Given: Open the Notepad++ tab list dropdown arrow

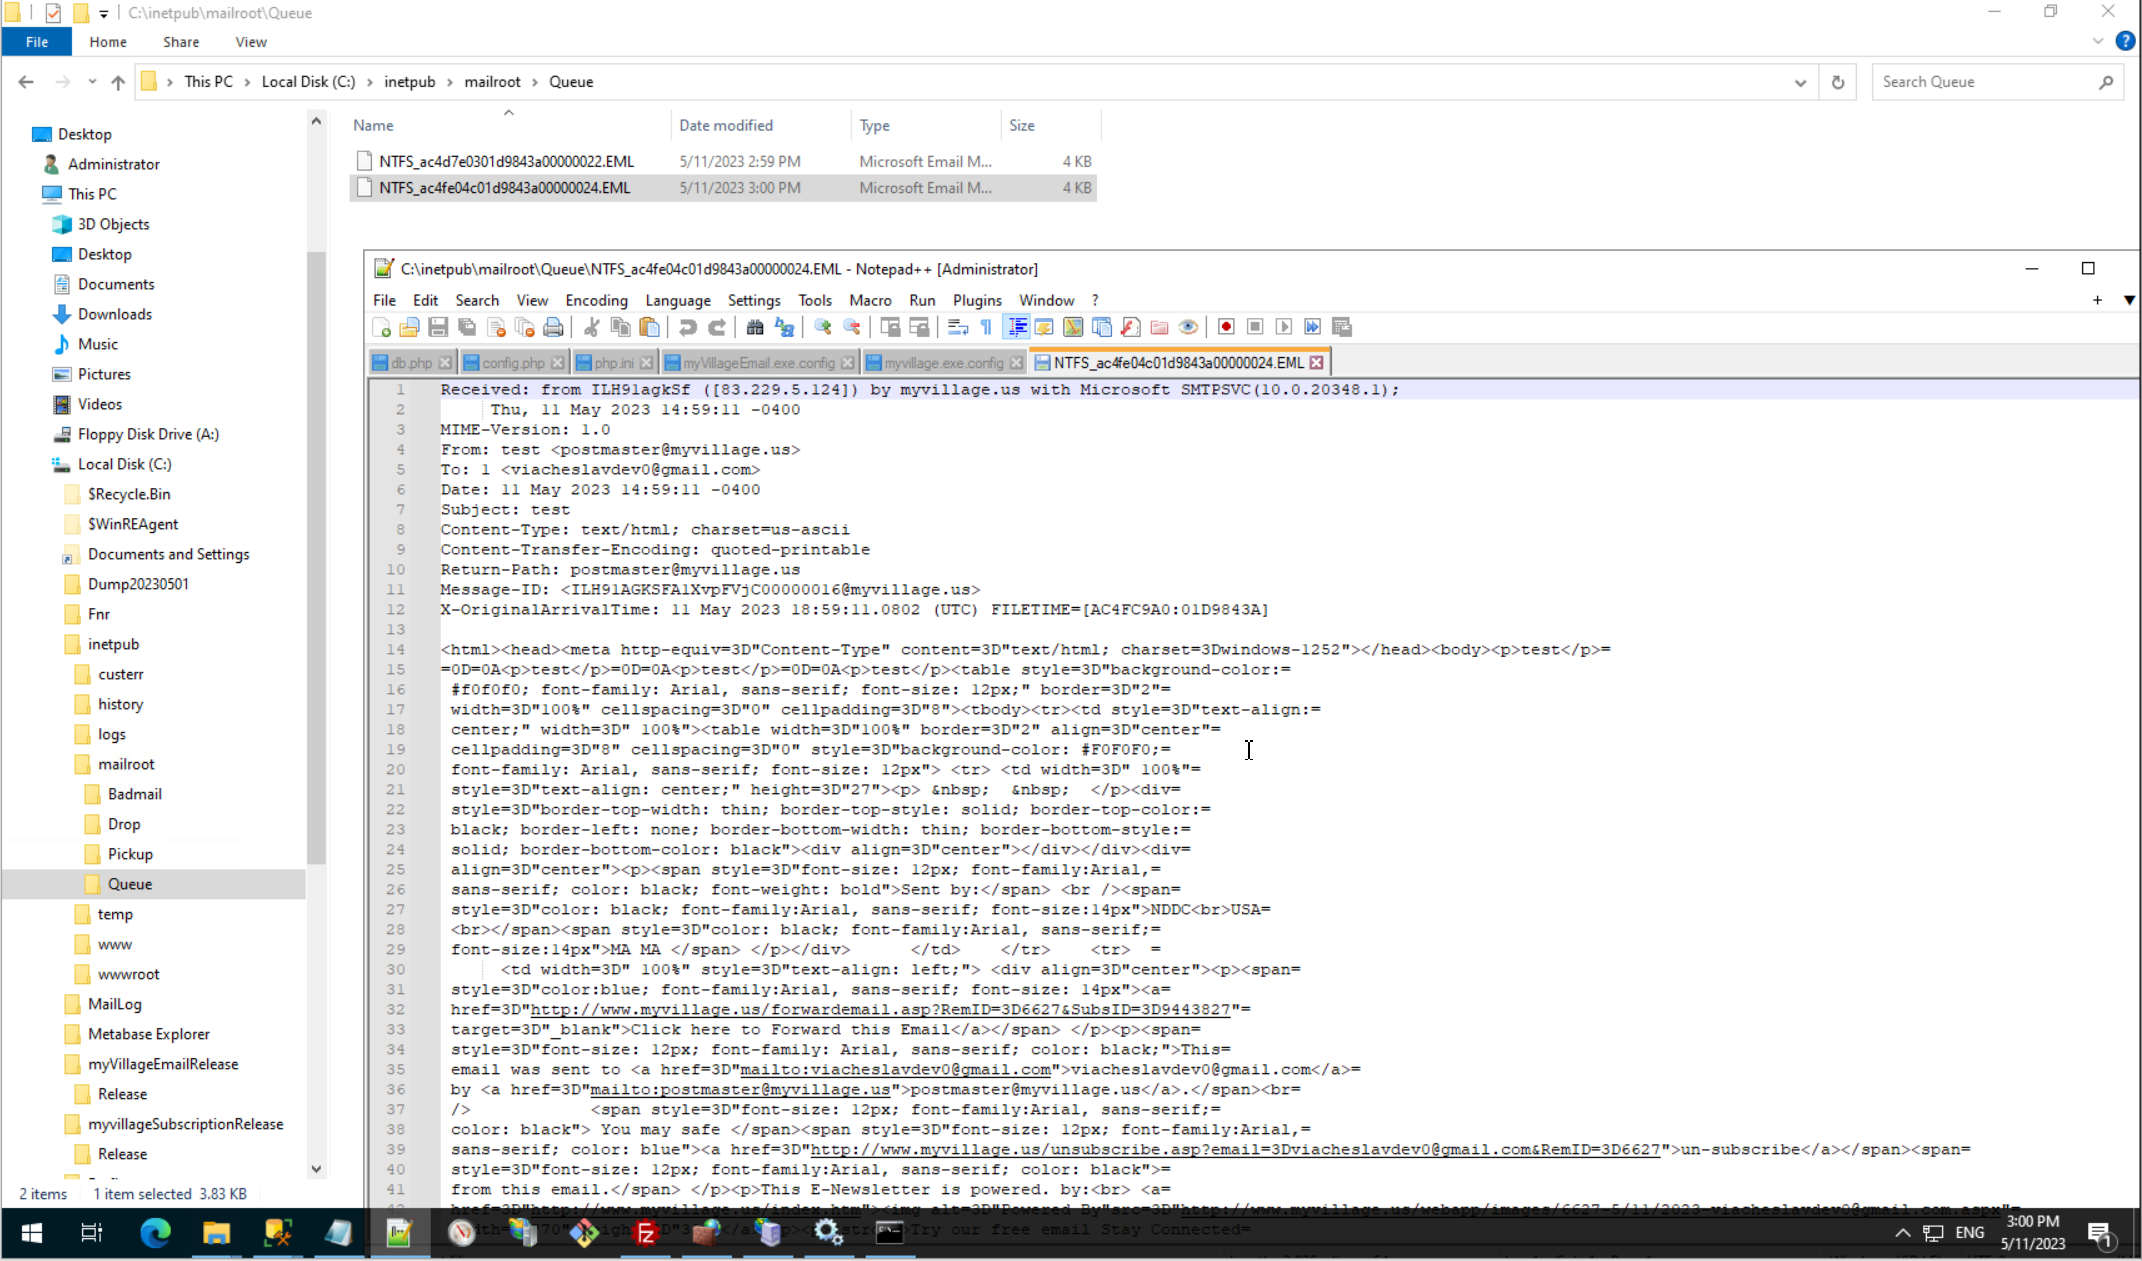Looking at the screenshot, I should point(2129,300).
